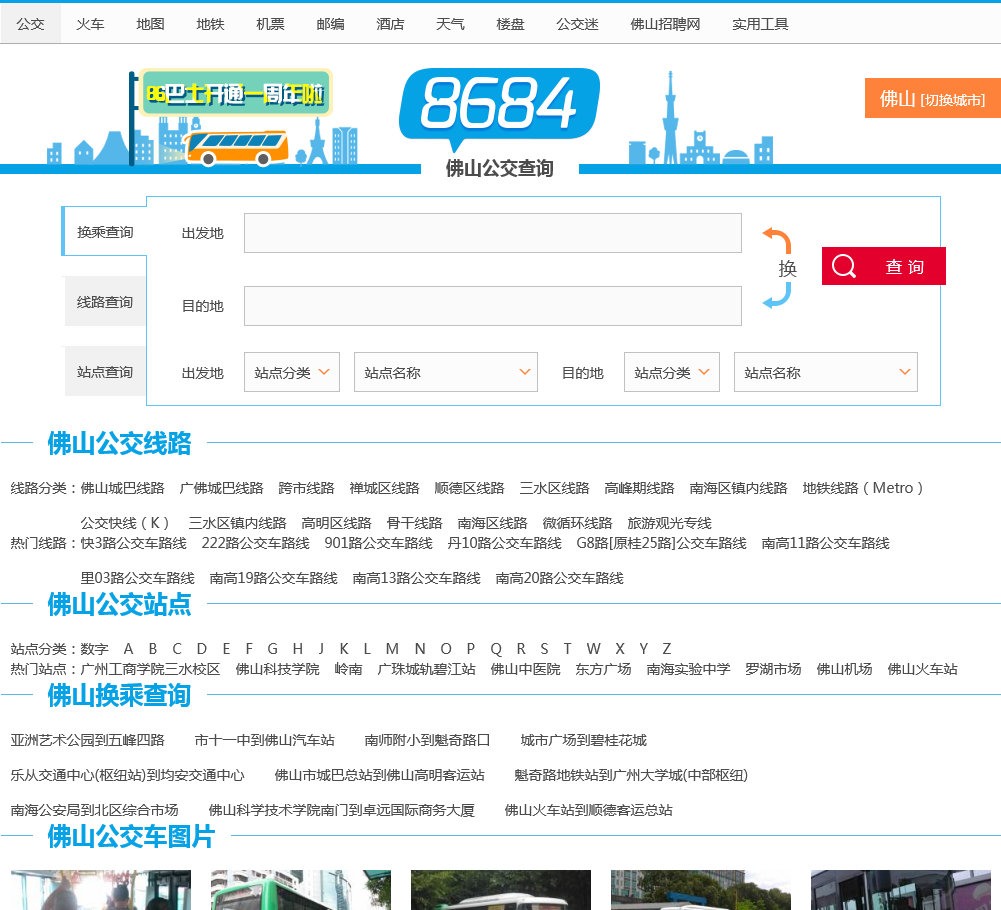Viewport: 1001px width, 910px height.
Task: Open the 地图 top menu item
Action: [x=150, y=24]
